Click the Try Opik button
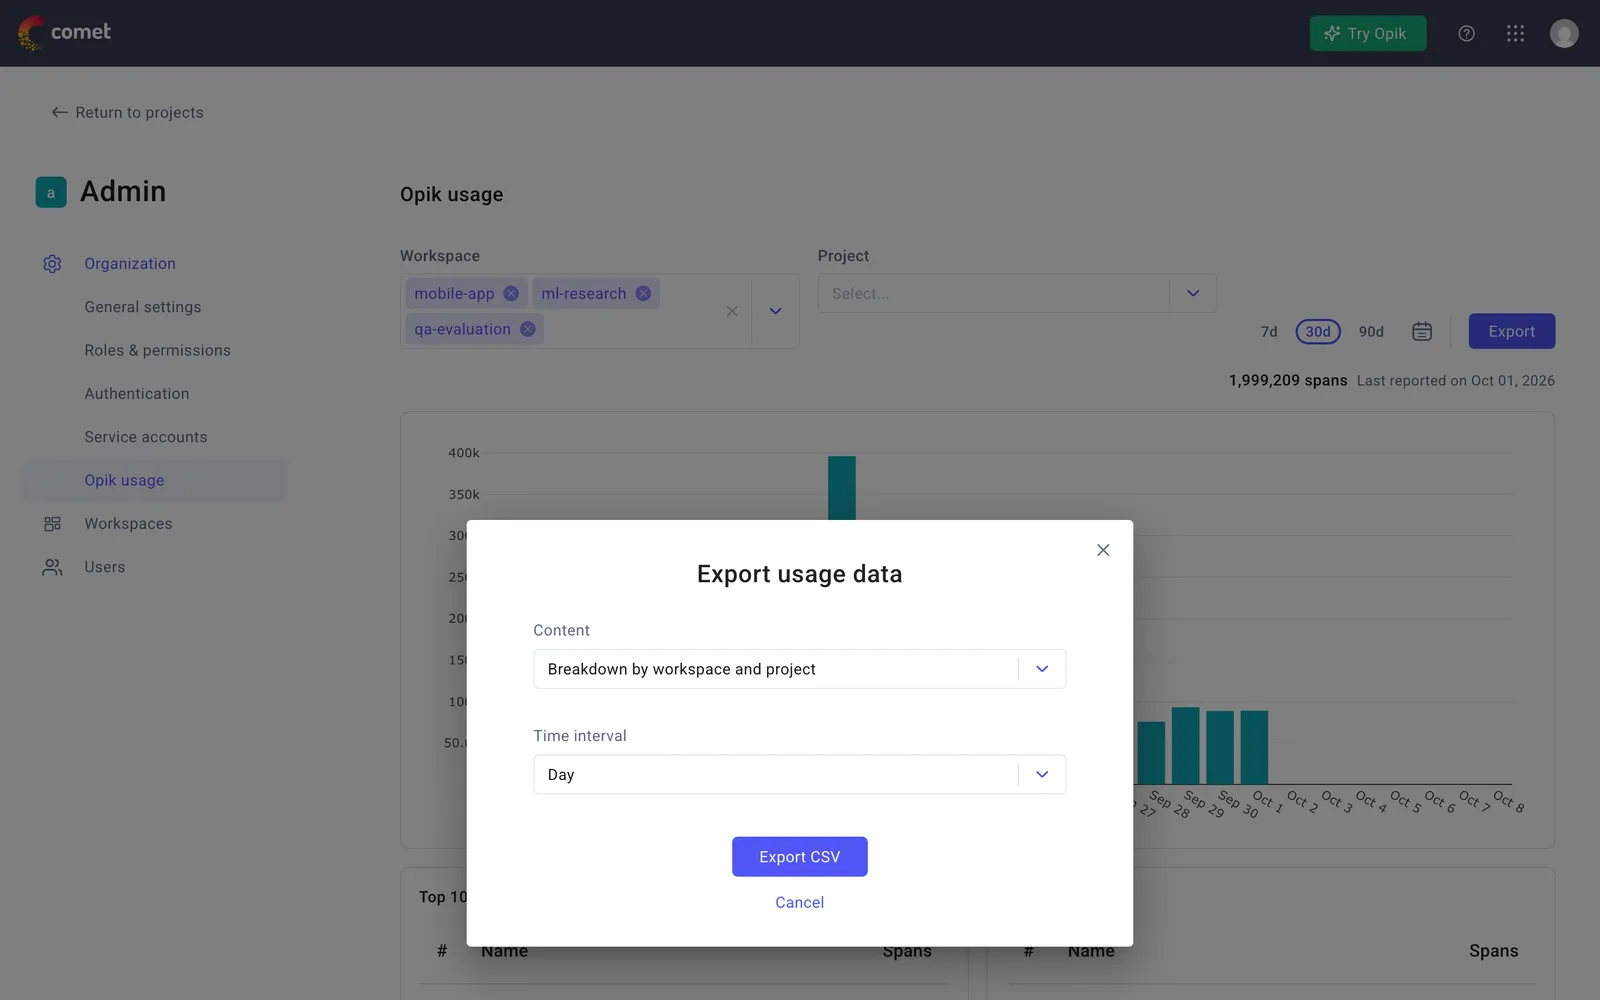Image resolution: width=1600 pixels, height=1000 pixels. [1368, 33]
